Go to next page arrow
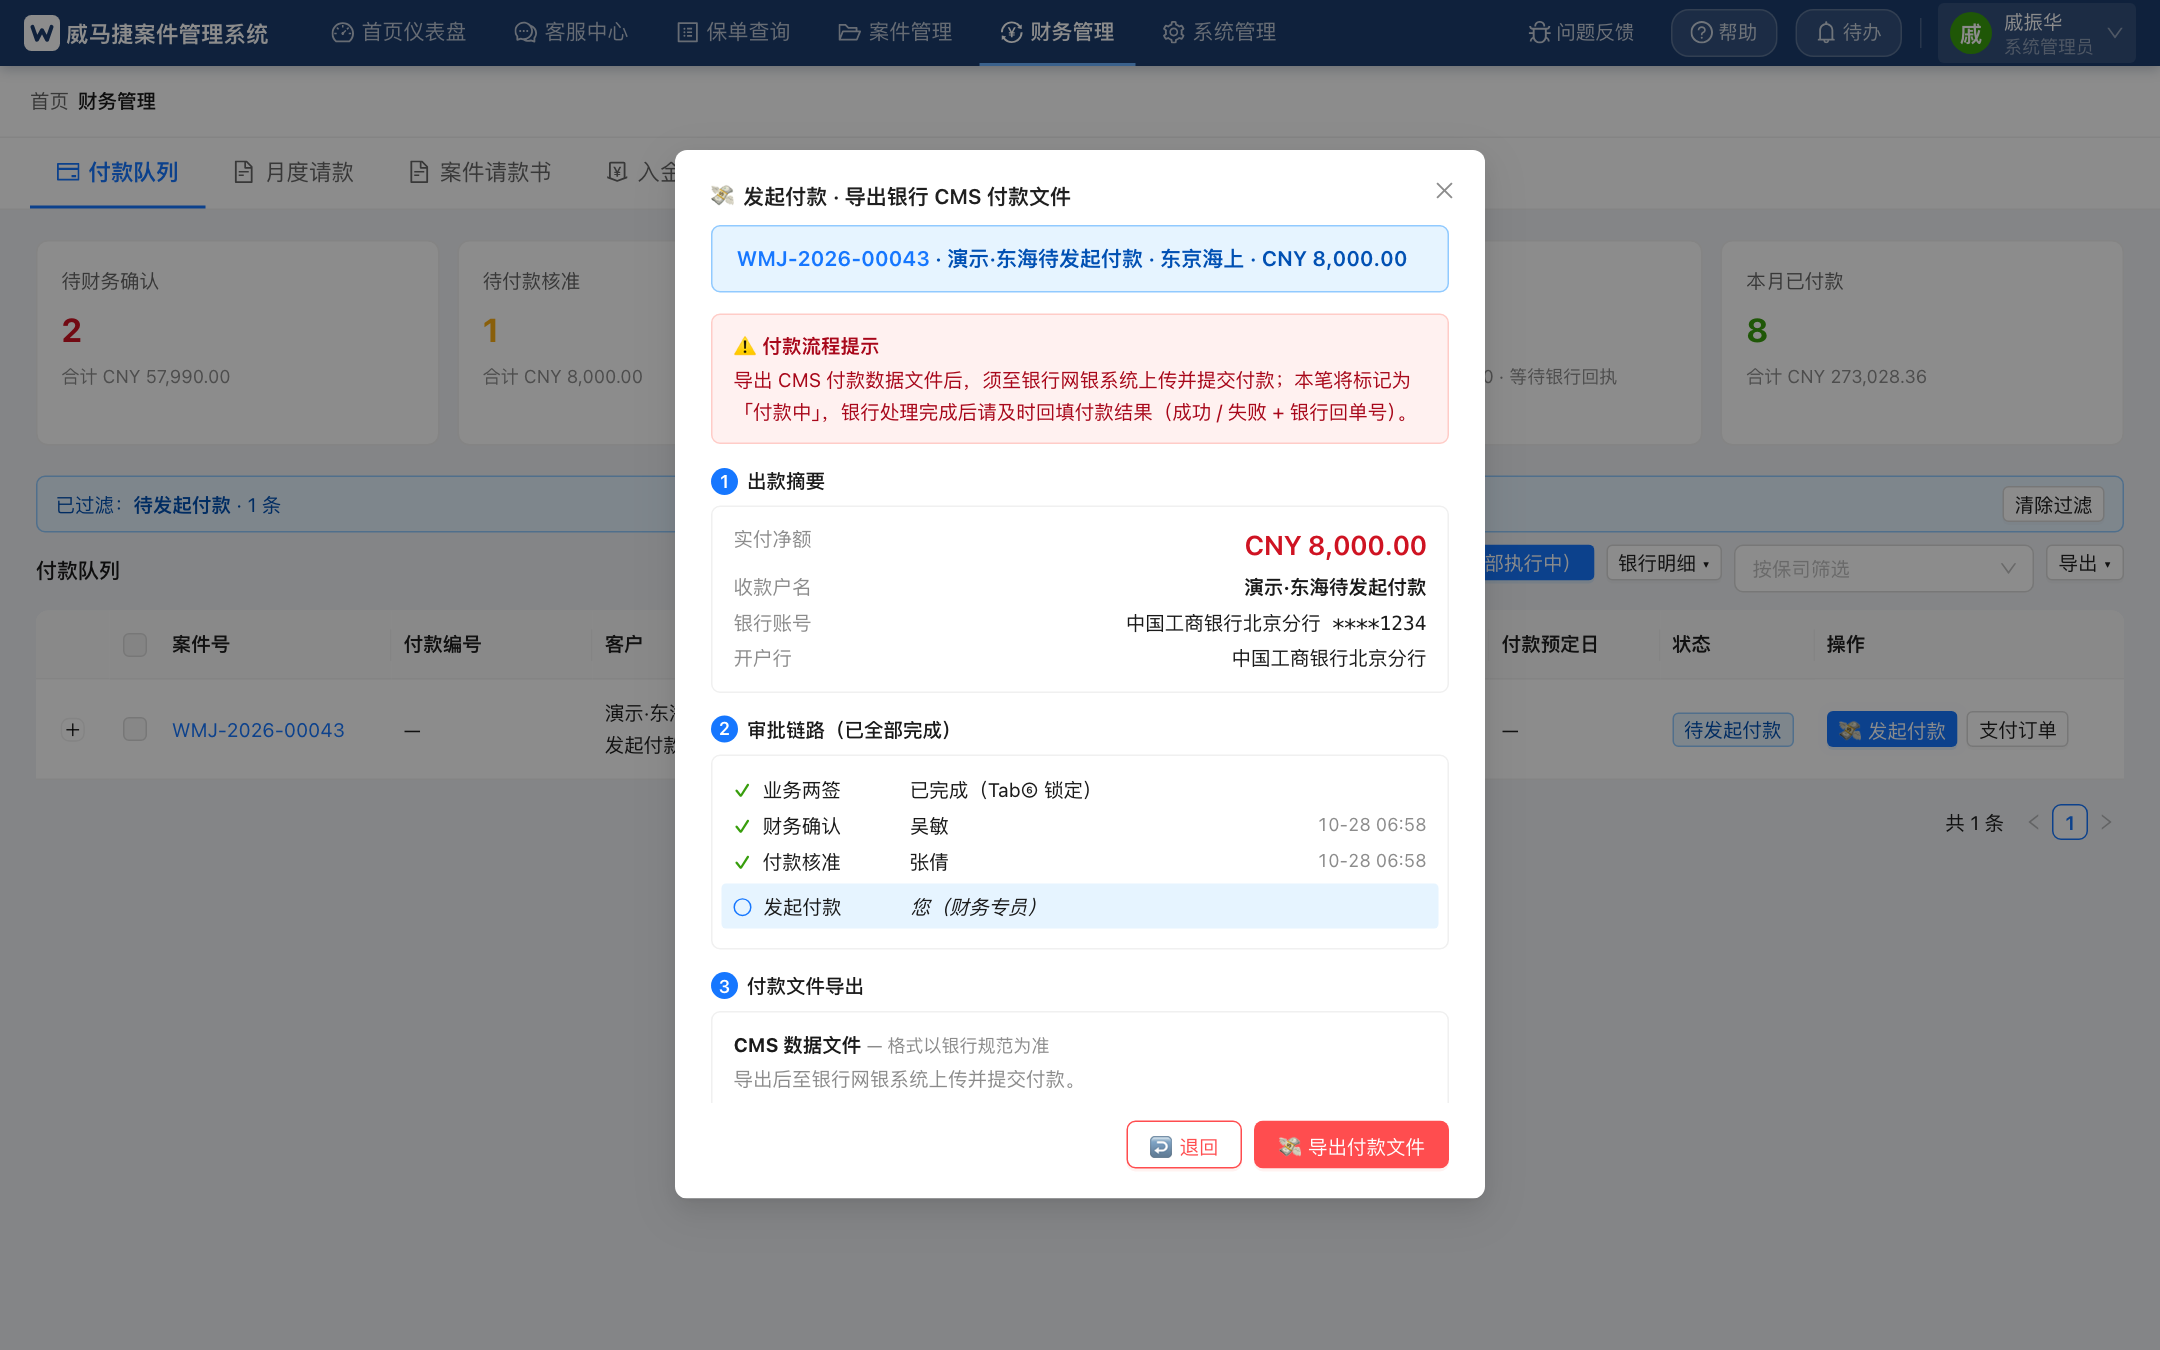The width and height of the screenshot is (2160, 1350). coord(2107,822)
